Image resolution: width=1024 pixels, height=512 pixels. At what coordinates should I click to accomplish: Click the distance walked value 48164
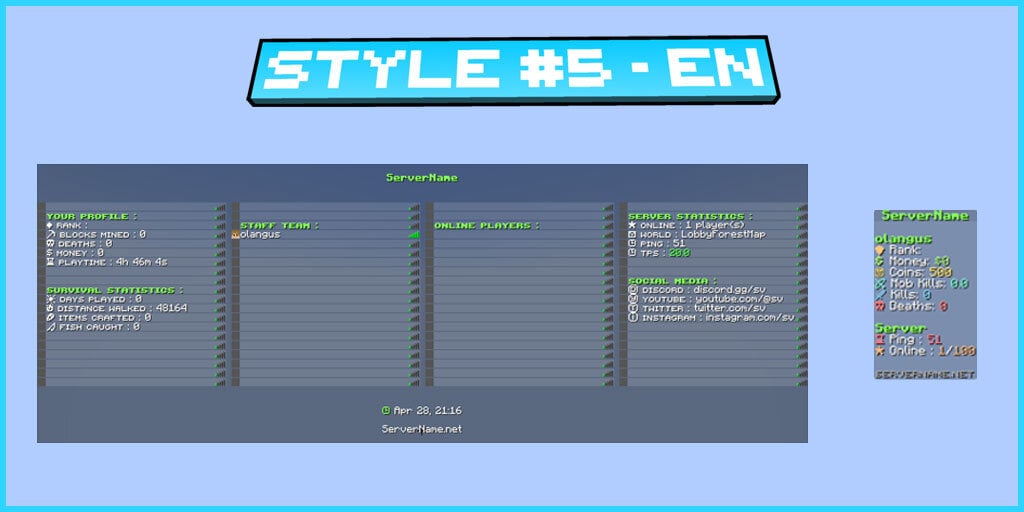(171, 308)
